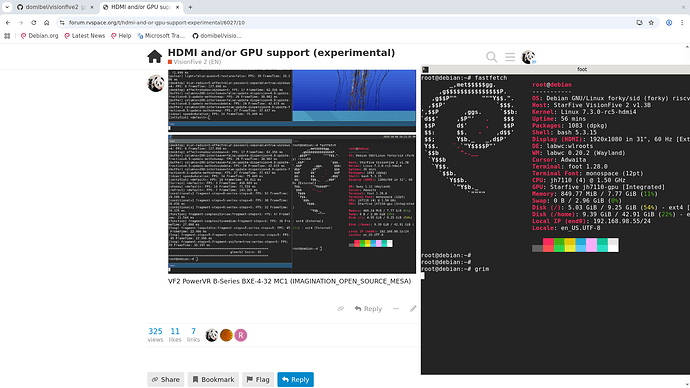The width and height of the screenshot is (690, 388).
Task: Open the forum hamburger menu
Action: (510, 57)
